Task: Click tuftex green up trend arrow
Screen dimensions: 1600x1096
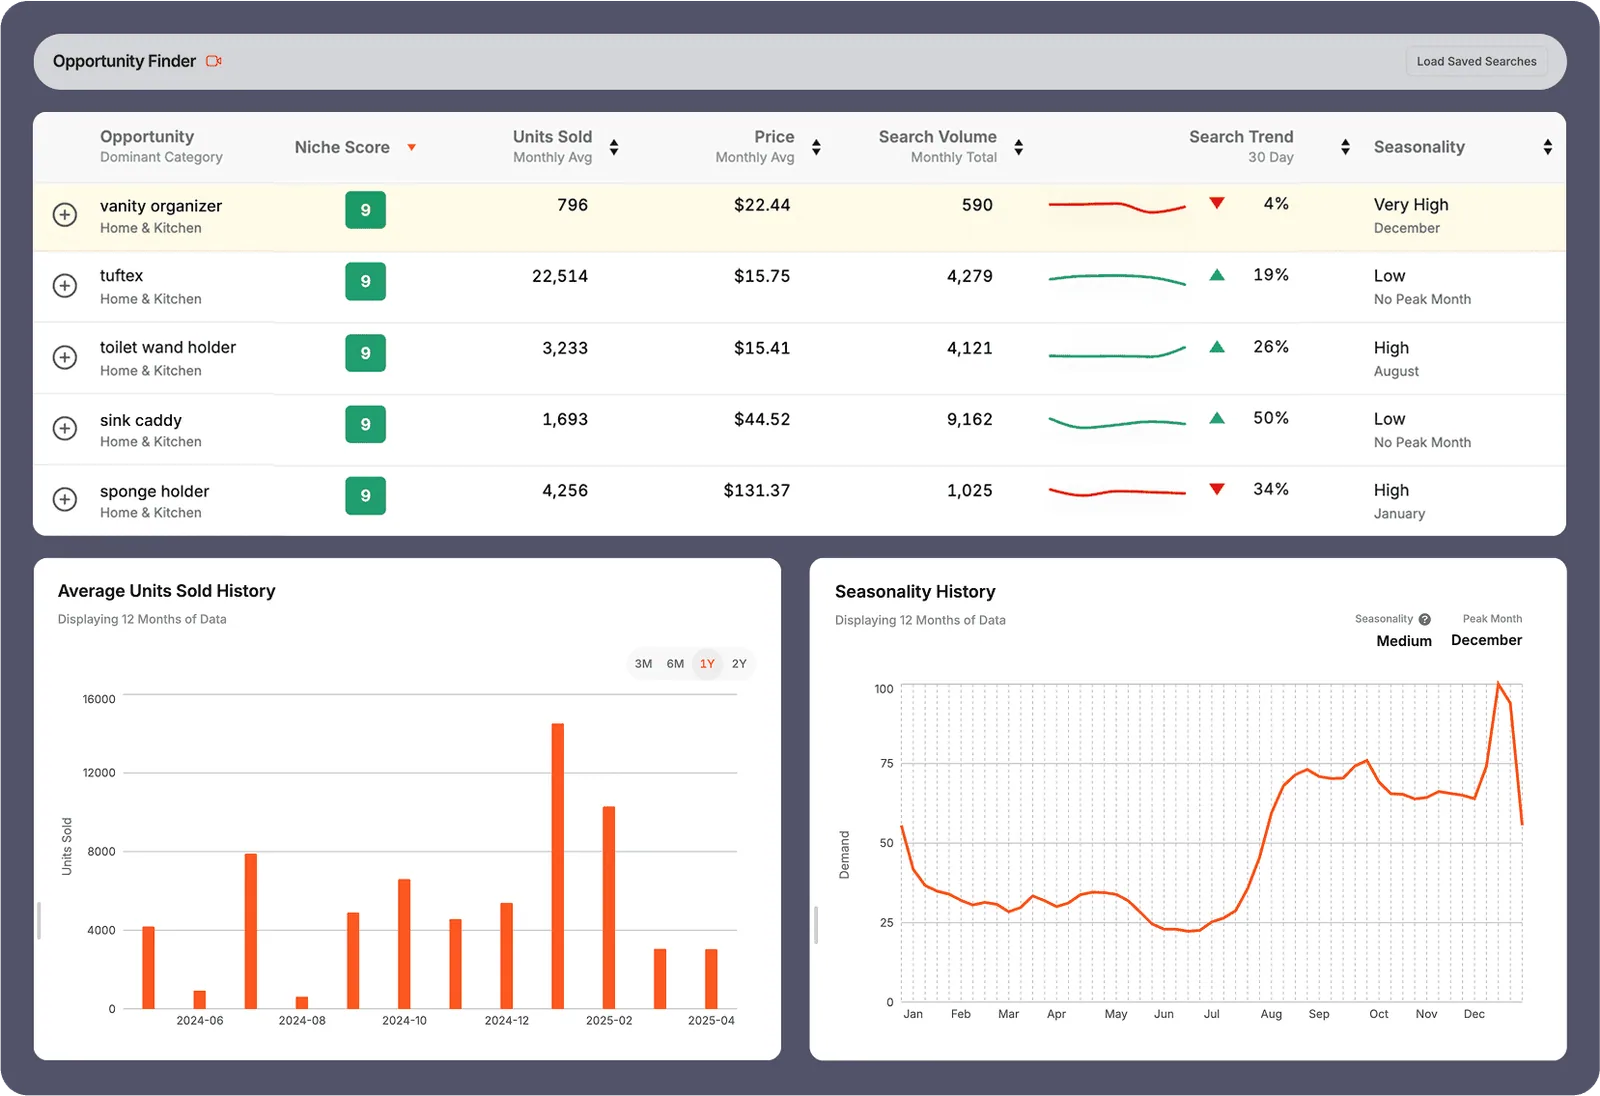Action: (1217, 275)
